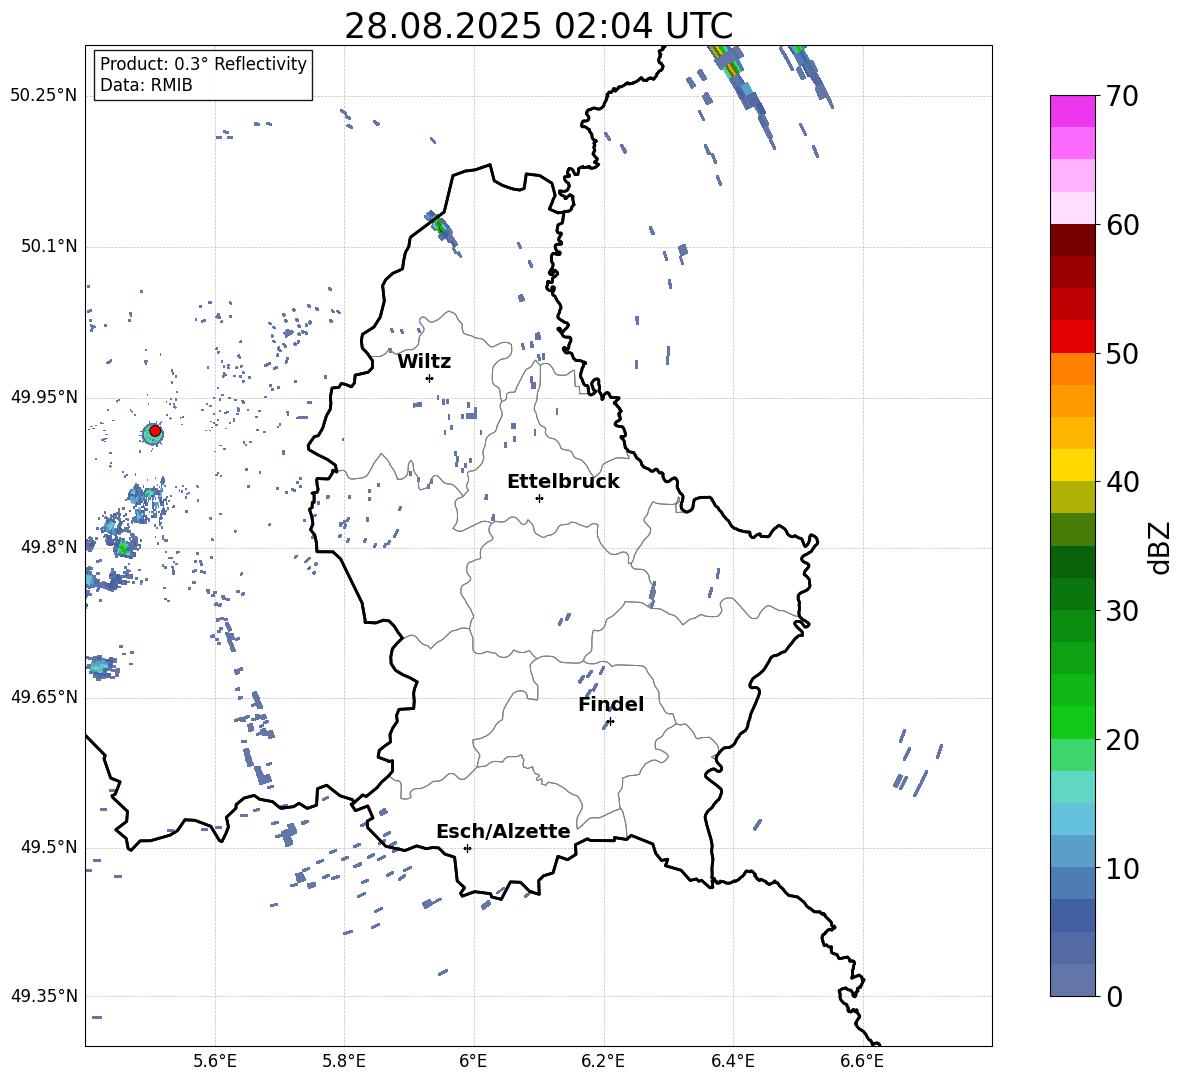Click the colorbar tick label 10

pyautogui.click(x=1122, y=869)
